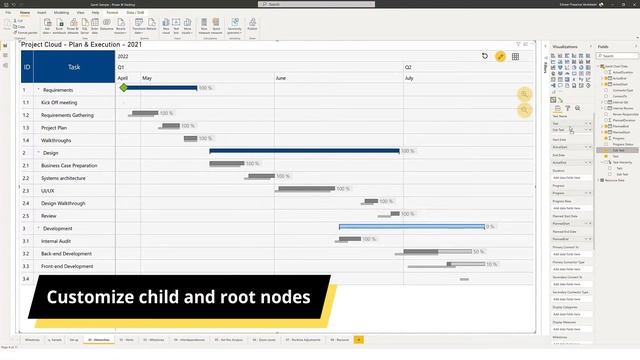
Task: Click the New measure ribbon icon
Action: click(x=204, y=24)
